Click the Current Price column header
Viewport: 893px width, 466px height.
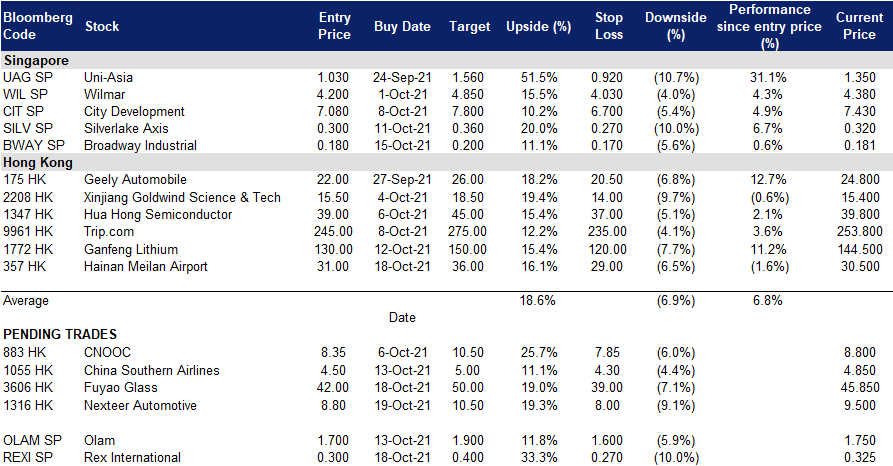click(x=859, y=26)
